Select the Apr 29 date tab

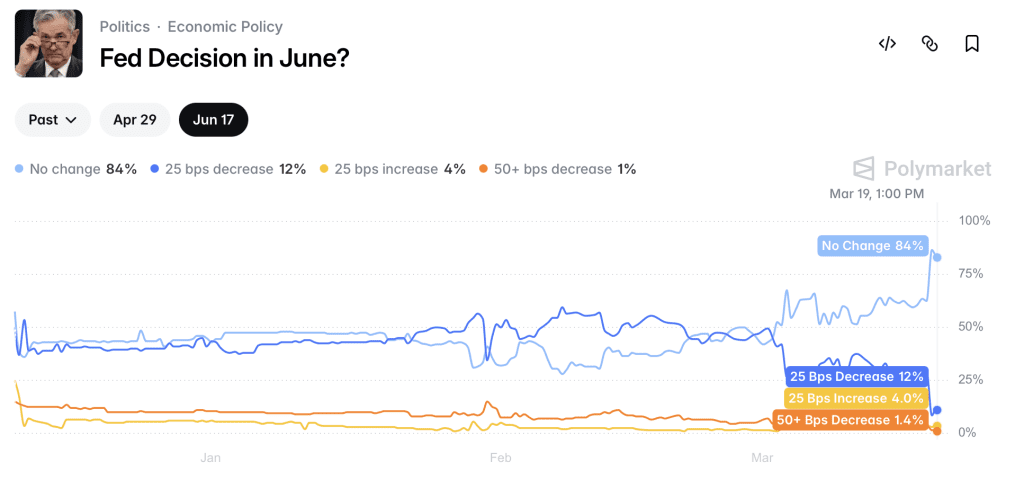click(x=135, y=120)
